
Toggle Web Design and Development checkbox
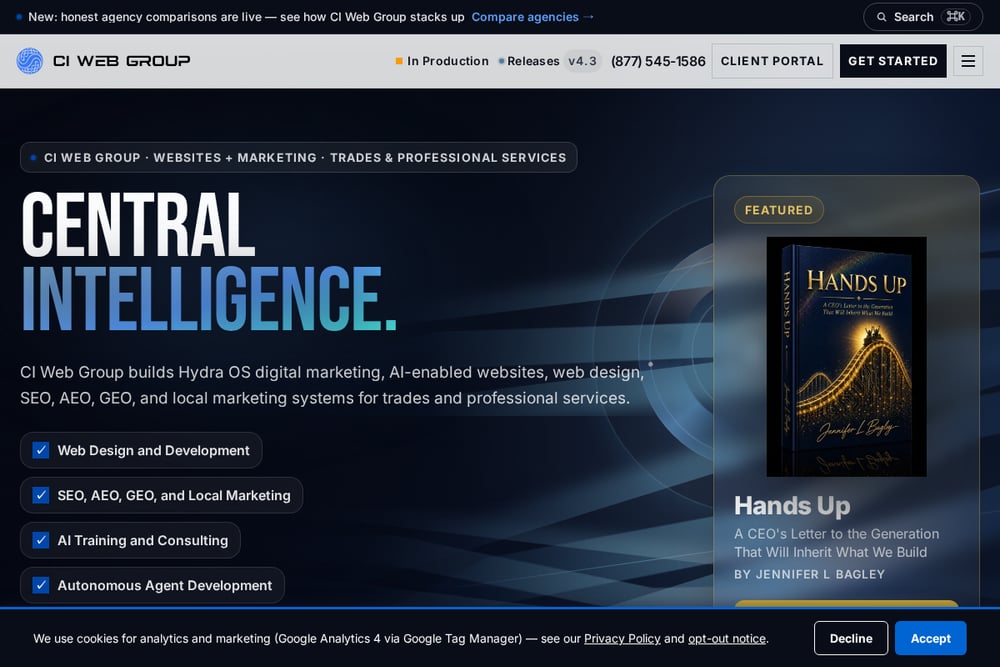tap(41, 450)
